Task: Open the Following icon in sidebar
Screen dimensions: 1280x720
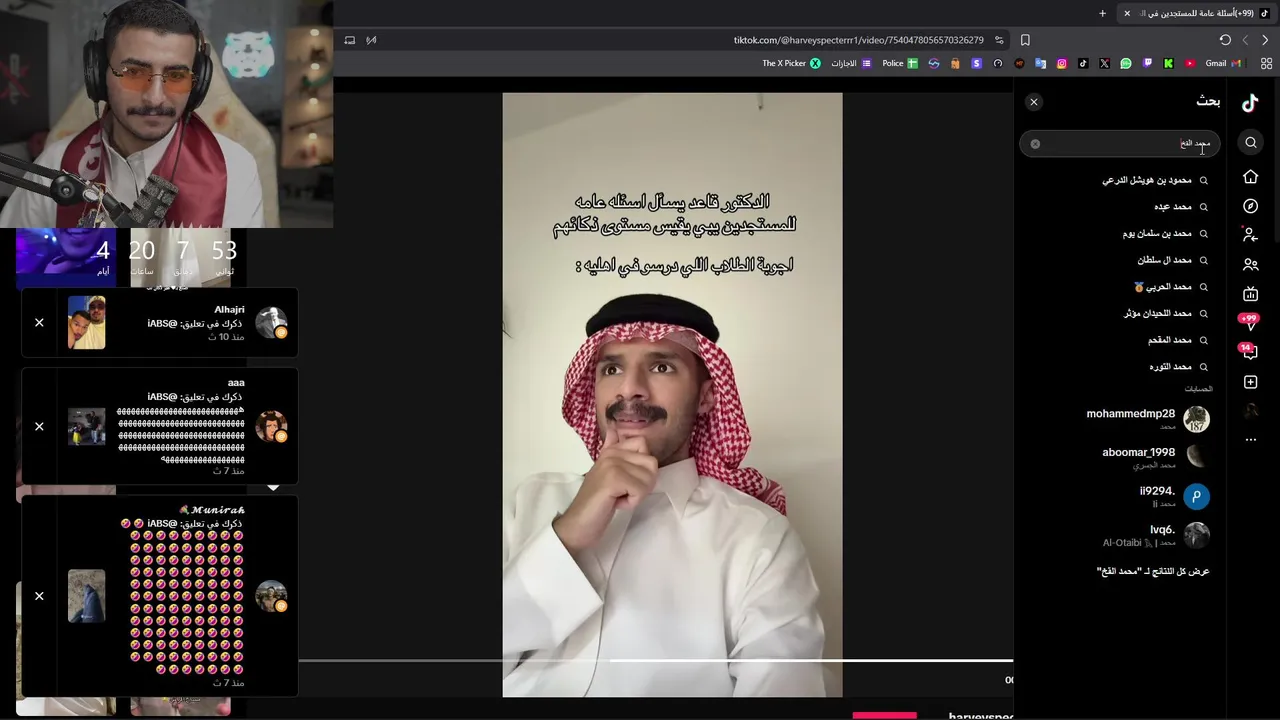Action: (x=1250, y=235)
